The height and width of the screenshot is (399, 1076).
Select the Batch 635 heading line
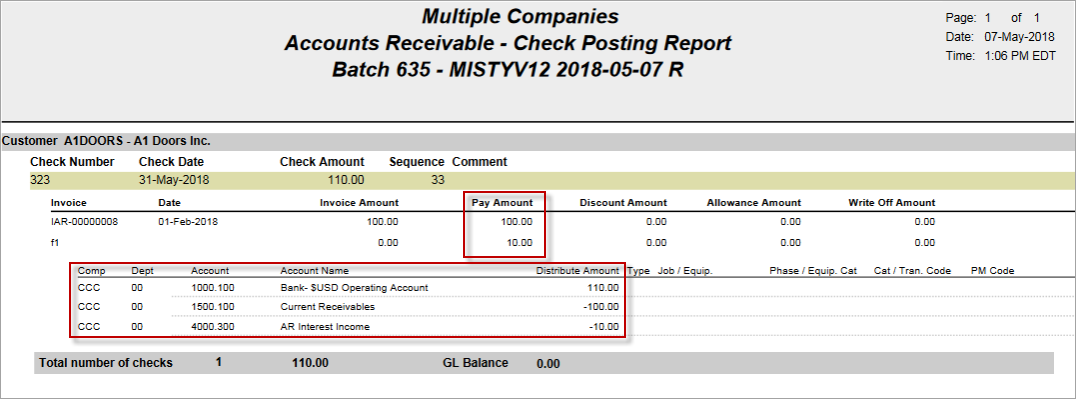pyautogui.click(x=507, y=69)
